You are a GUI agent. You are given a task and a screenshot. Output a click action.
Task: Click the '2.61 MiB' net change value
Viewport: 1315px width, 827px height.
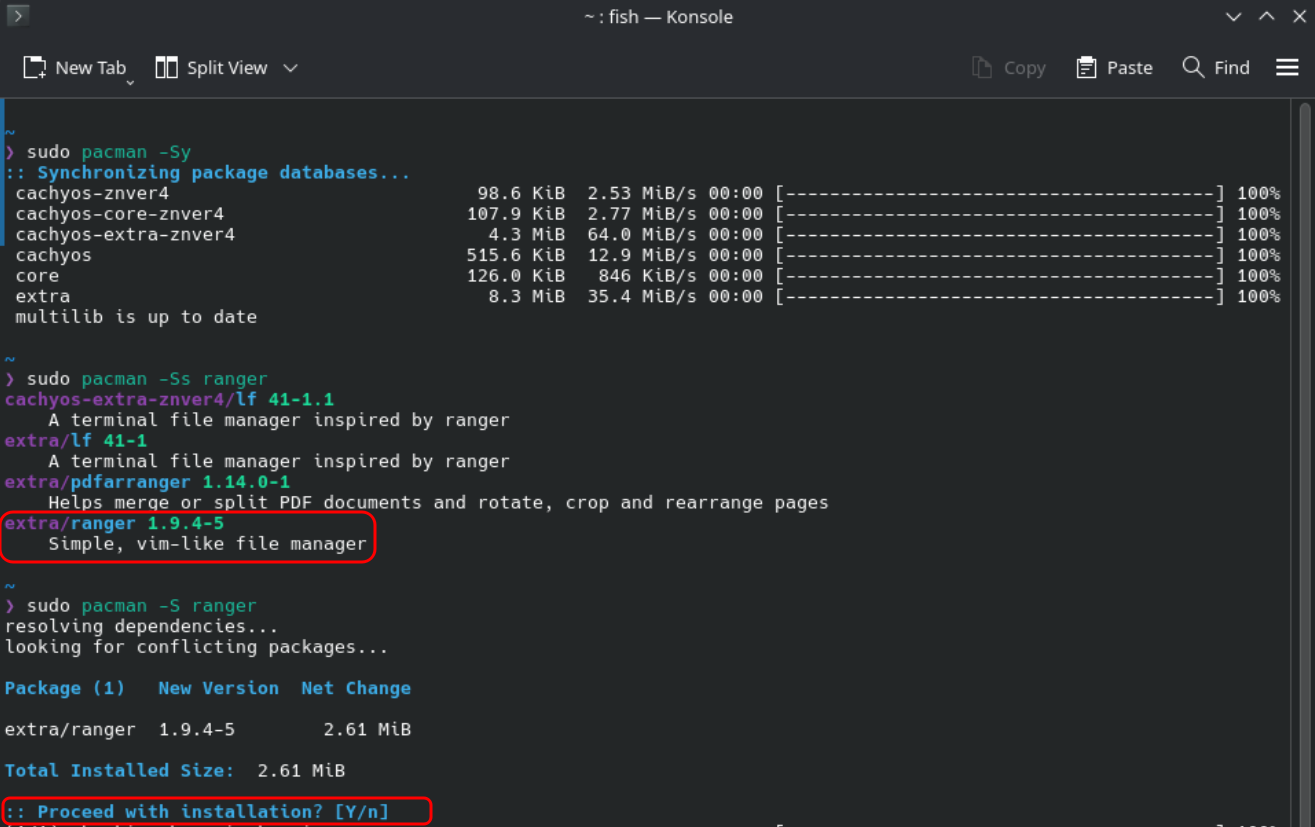(x=367, y=730)
